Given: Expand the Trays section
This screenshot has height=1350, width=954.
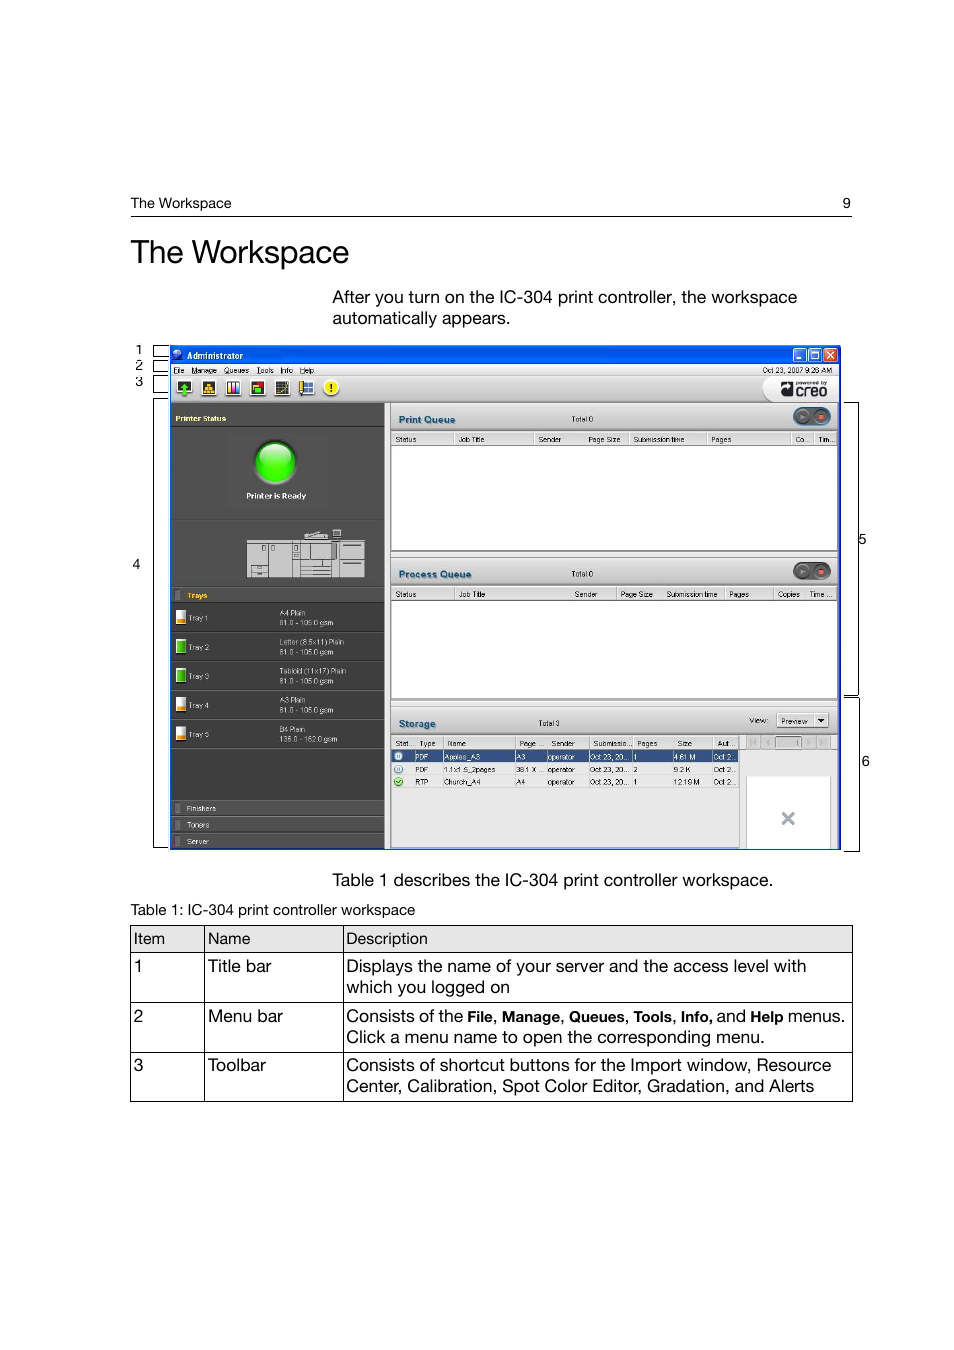Looking at the screenshot, I should pos(278,595).
